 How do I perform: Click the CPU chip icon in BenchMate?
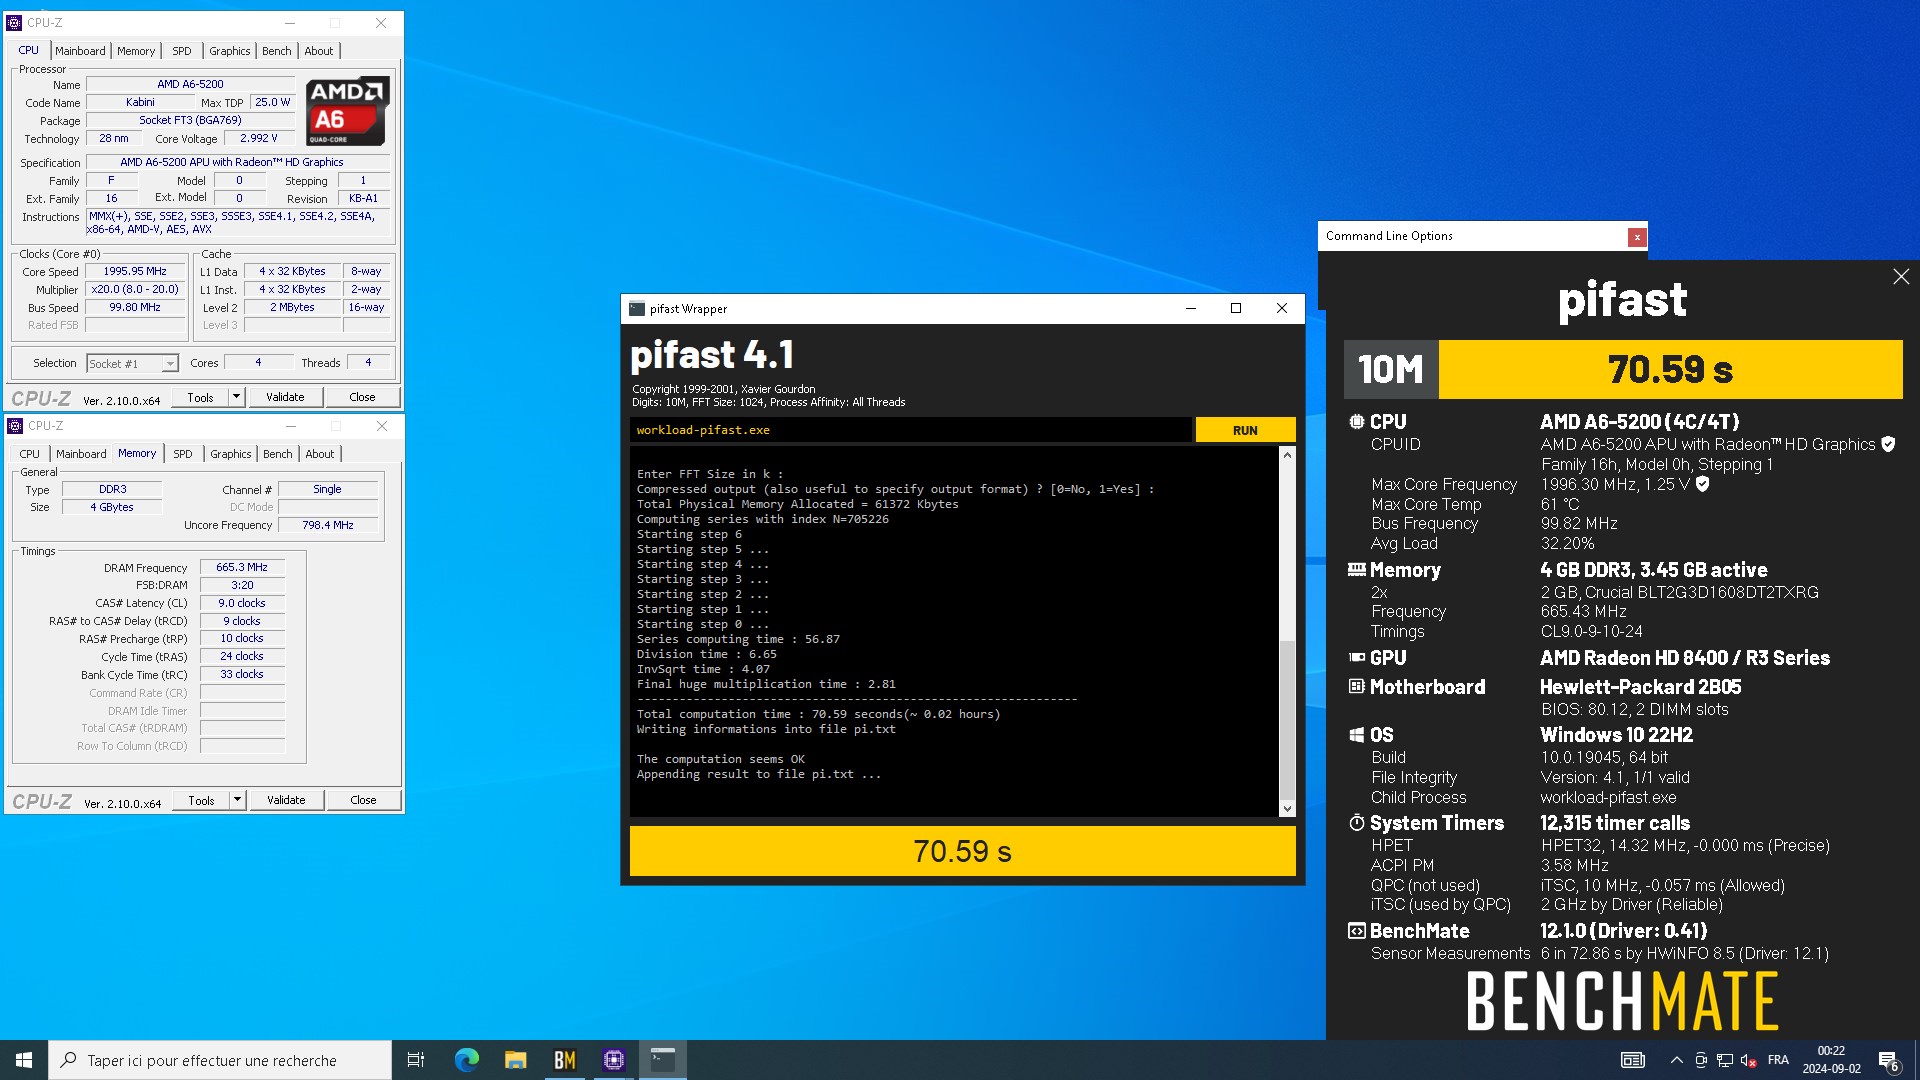pyautogui.click(x=1356, y=422)
